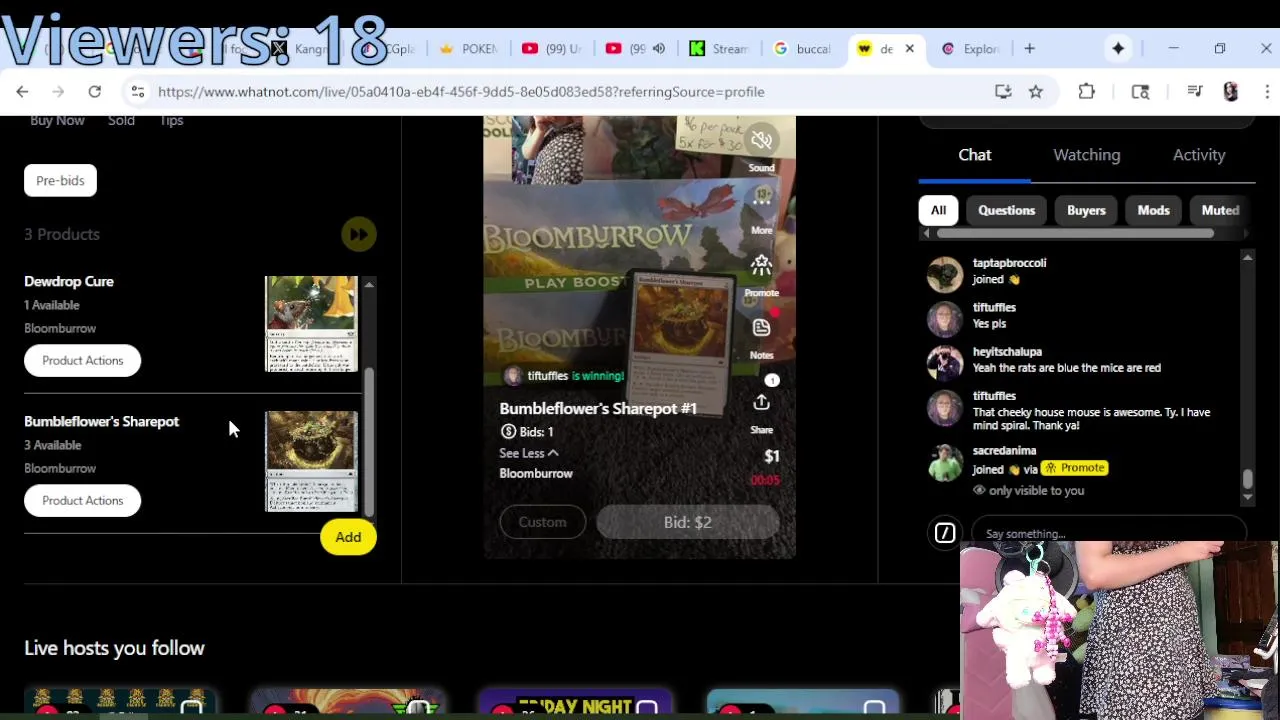Viewport: 1280px width, 720px height.
Task: Click tiftuffles winning bidder name
Action: pos(547,376)
